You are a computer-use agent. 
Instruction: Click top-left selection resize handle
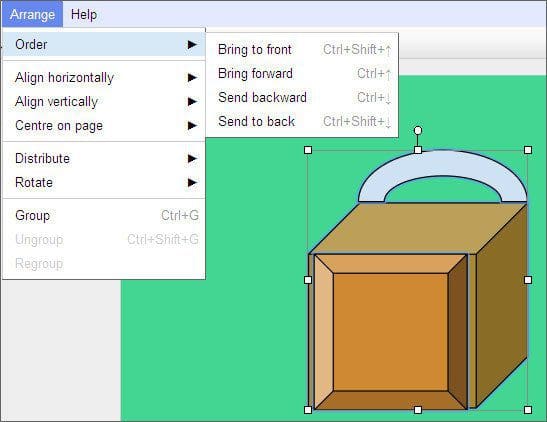[x=308, y=150]
